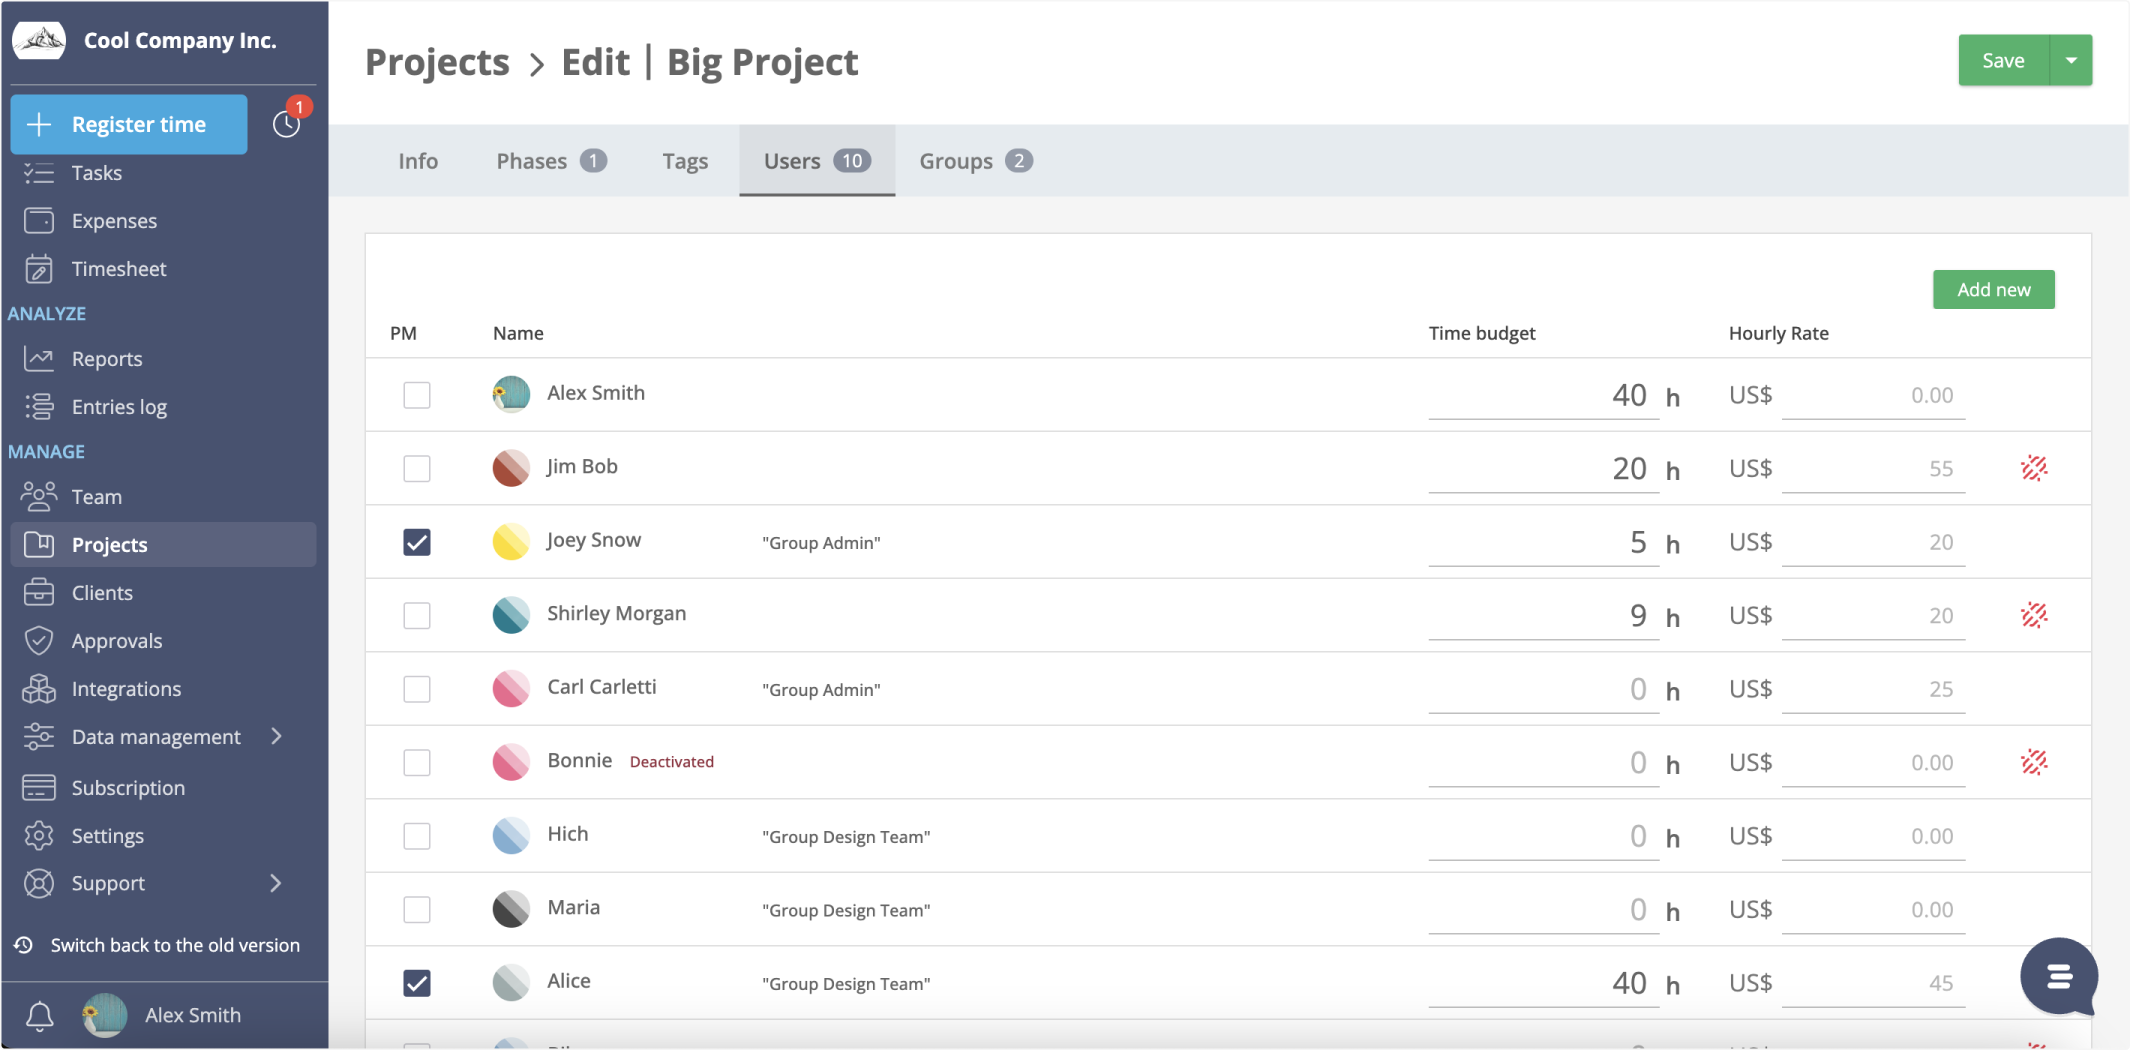The width and height of the screenshot is (2130, 1050).
Task: Switch to the Groups tab
Action: click(x=955, y=160)
